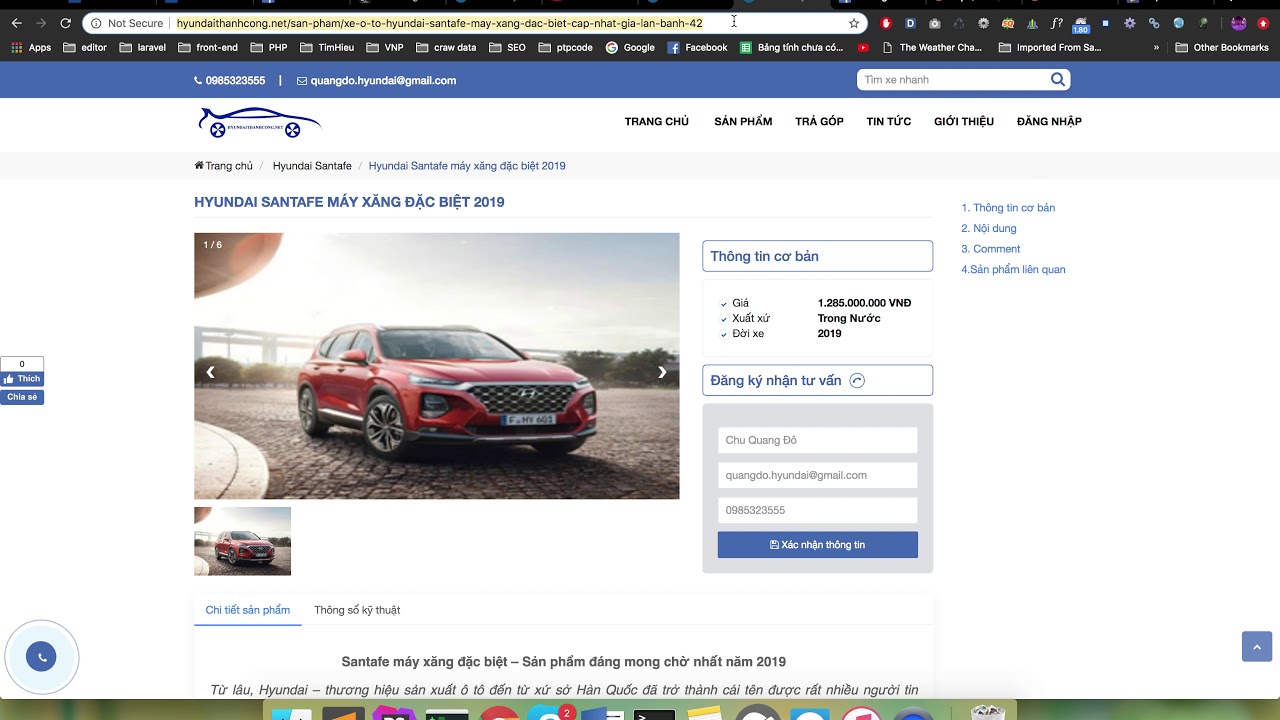Open The Weather Channel bookmark
Screen dimensions: 1280x720
click(932, 47)
